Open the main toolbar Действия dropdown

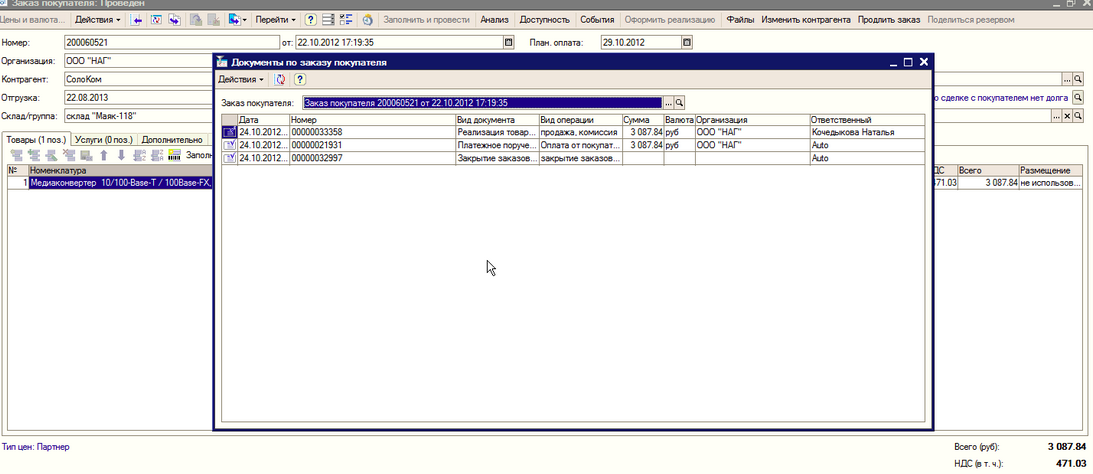click(x=98, y=19)
